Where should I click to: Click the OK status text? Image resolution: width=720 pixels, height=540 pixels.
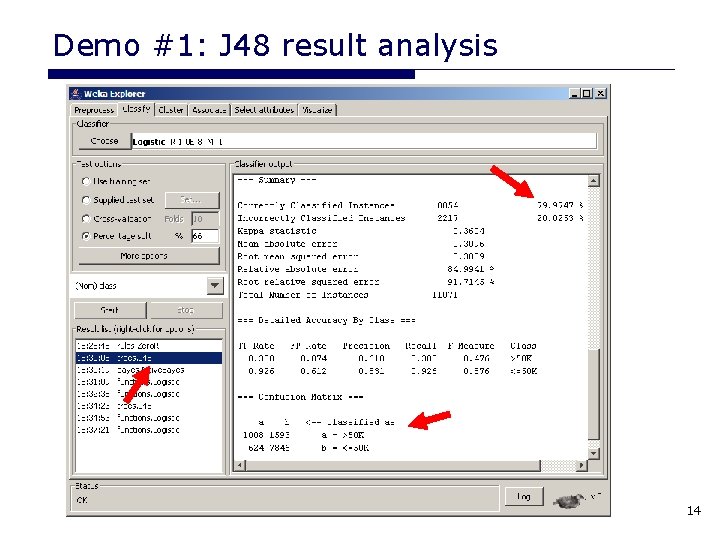(82, 500)
